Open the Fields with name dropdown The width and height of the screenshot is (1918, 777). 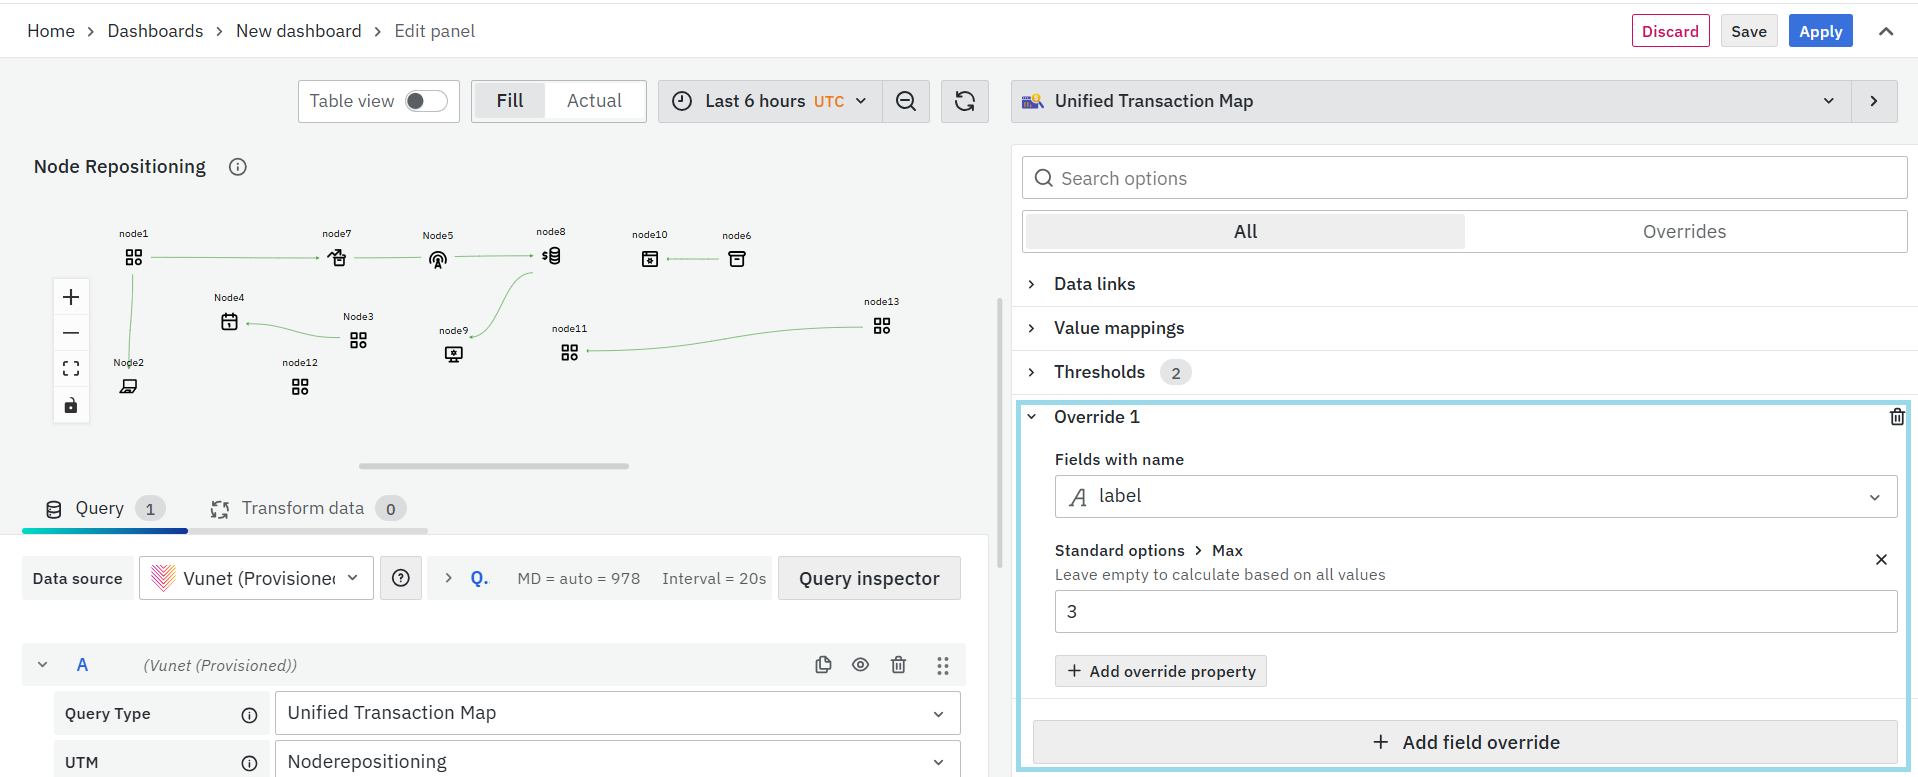point(1475,497)
